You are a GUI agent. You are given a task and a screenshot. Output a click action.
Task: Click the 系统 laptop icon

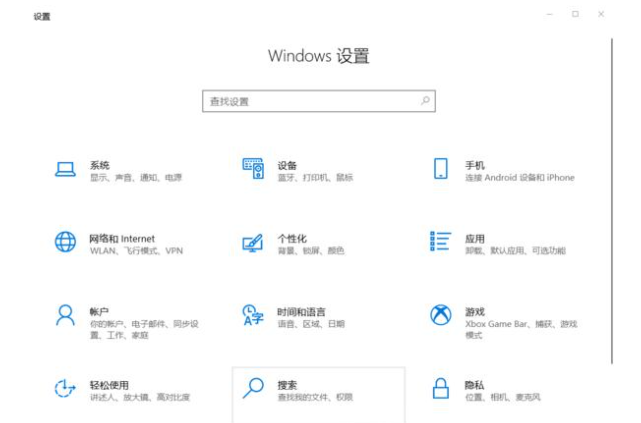point(65,170)
